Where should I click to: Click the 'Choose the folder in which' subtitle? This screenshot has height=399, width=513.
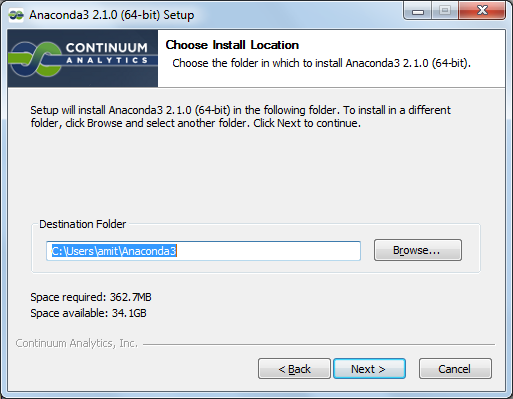pyautogui.click(x=321, y=63)
